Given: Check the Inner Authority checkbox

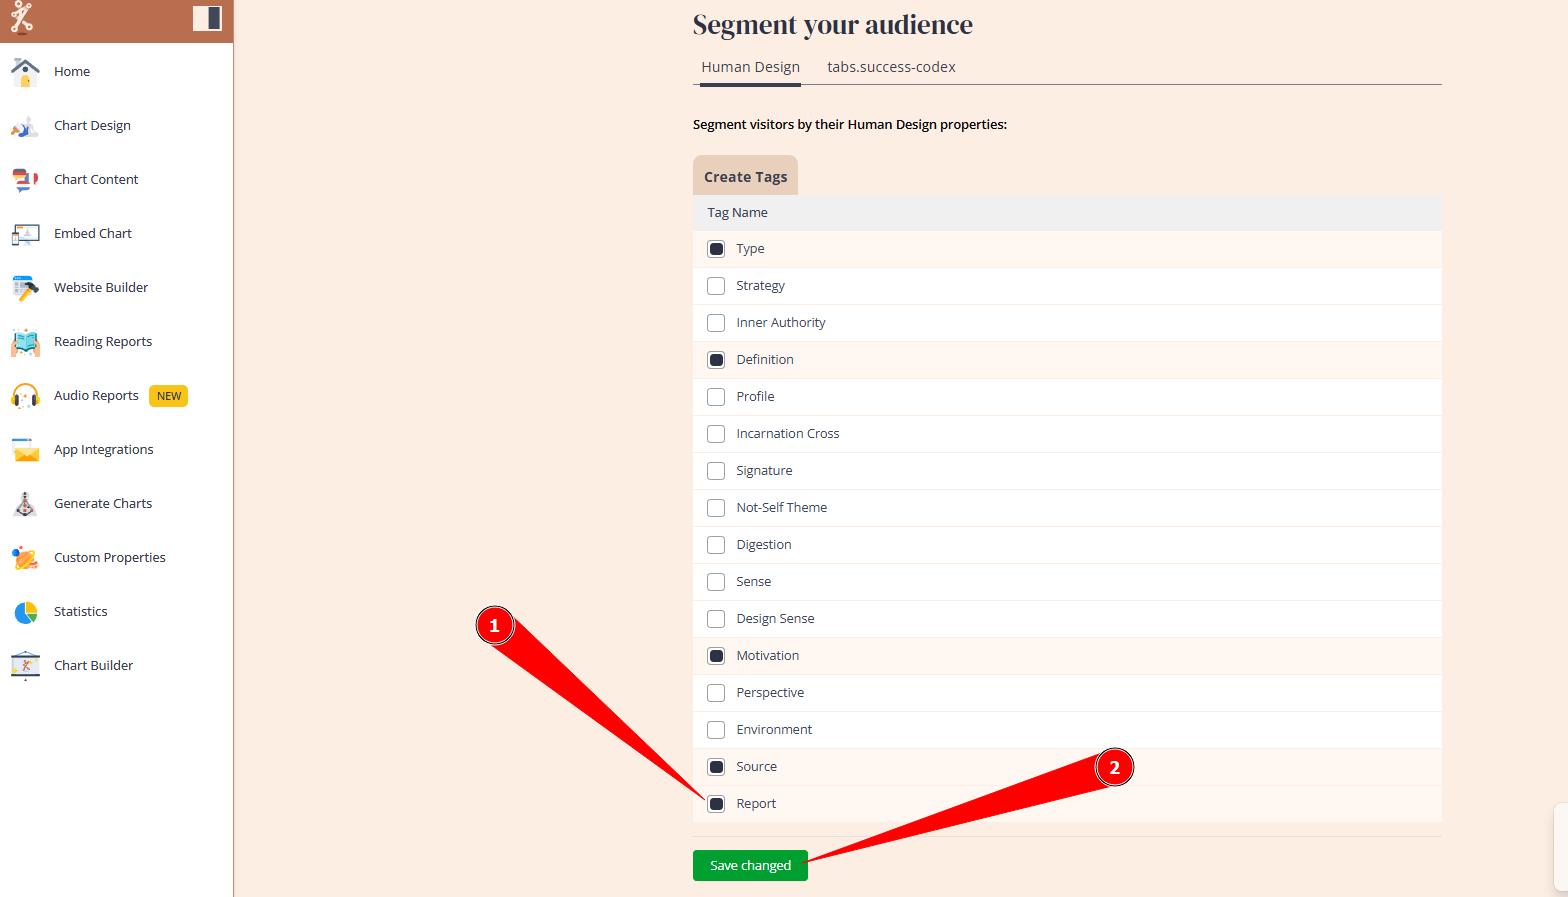Looking at the screenshot, I should point(716,323).
